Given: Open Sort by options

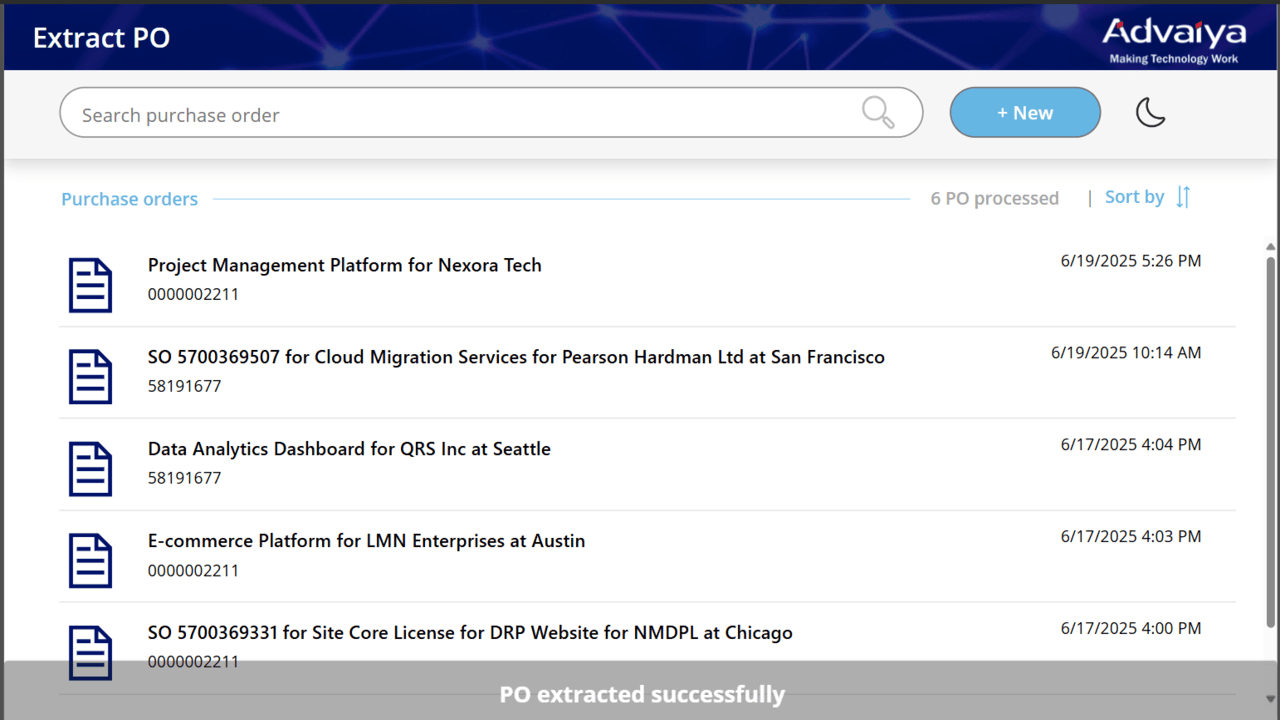Looking at the screenshot, I should point(1134,197).
